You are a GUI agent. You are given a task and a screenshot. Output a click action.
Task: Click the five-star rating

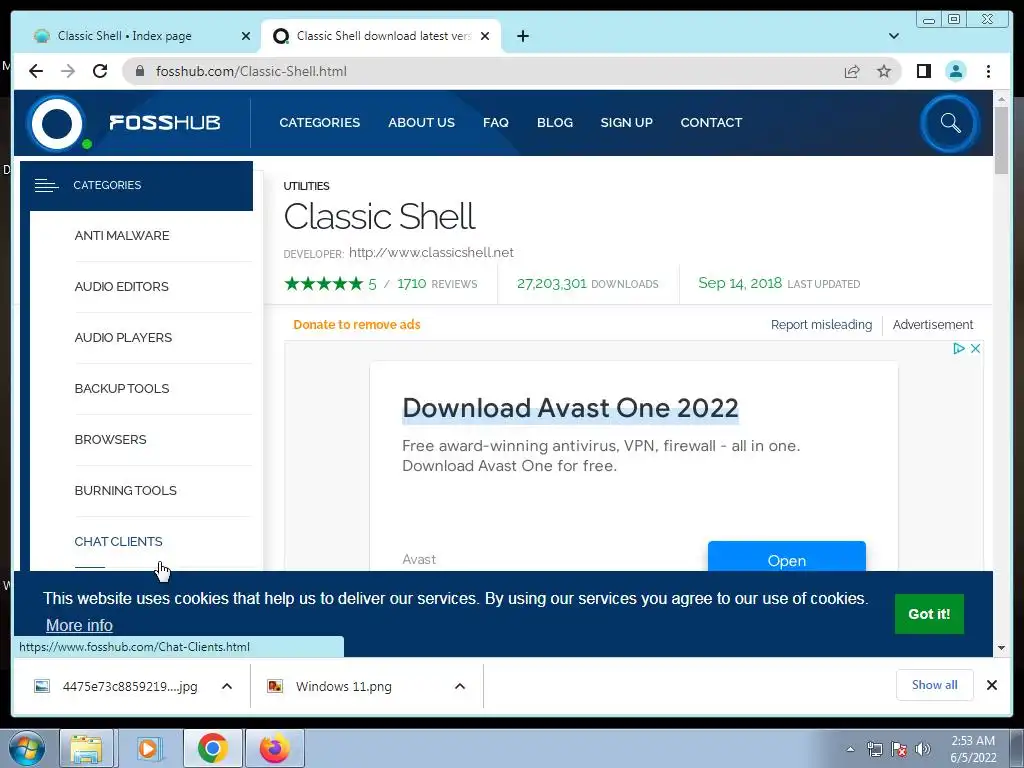[x=323, y=283]
